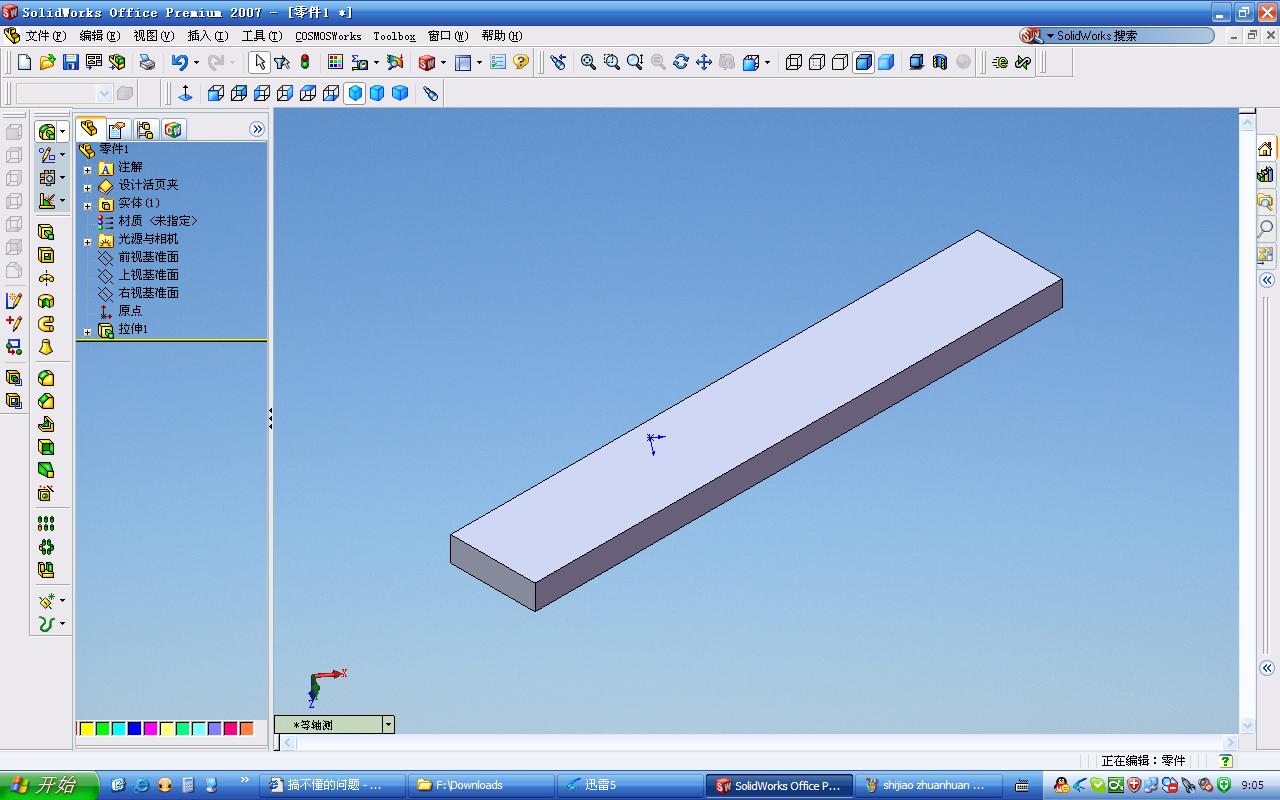
Task: Open the 插入(I) menu
Action: tap(208, 36)
